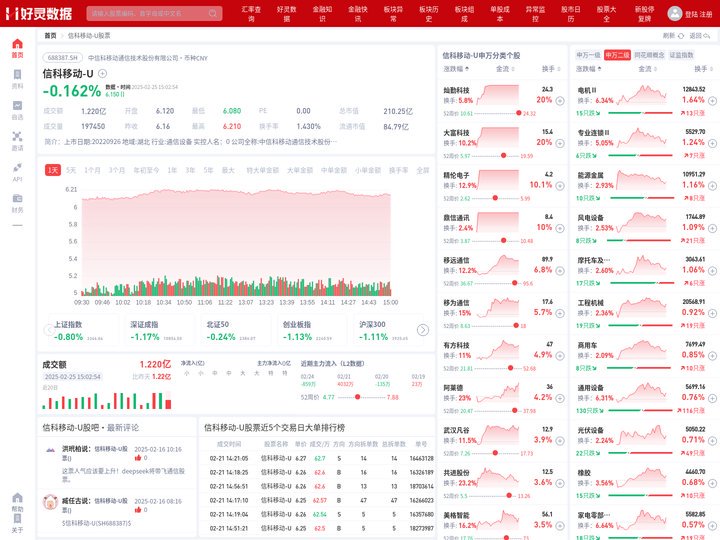Sort sector list by 换手 column
Screen dimensions: 720x540
(x=704, y=69)
